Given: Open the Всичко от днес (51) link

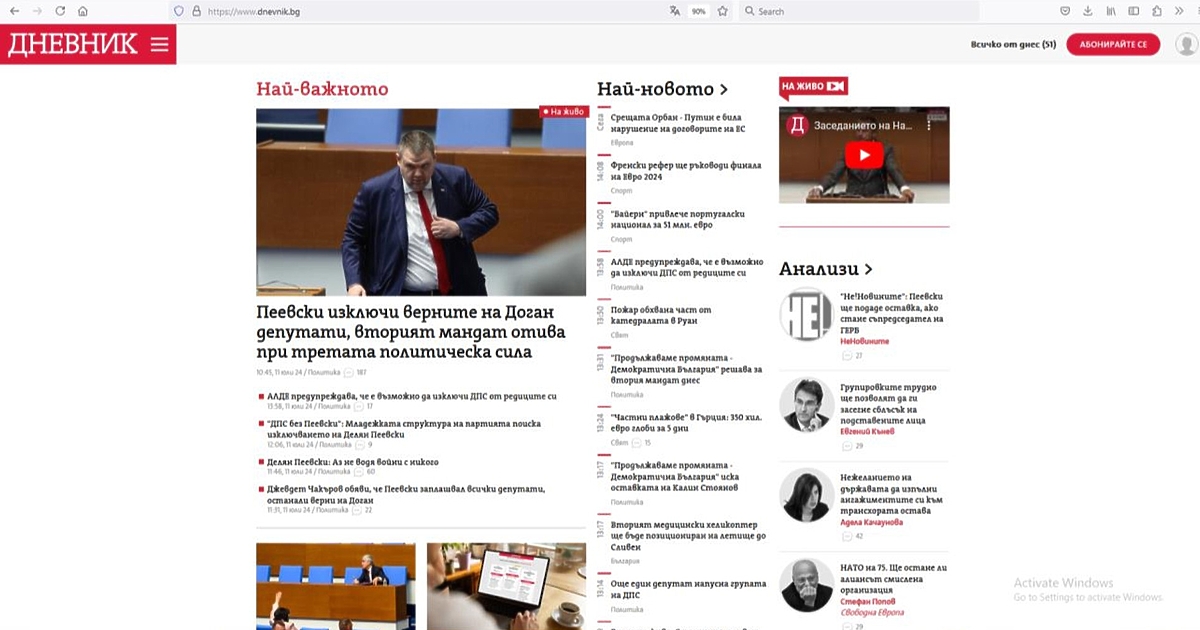Looking at the screenshot, I should pos(1012,44).
